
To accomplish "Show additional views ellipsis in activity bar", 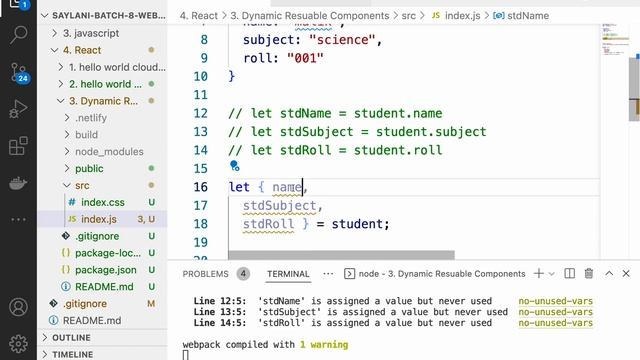I will click(18, 220).
